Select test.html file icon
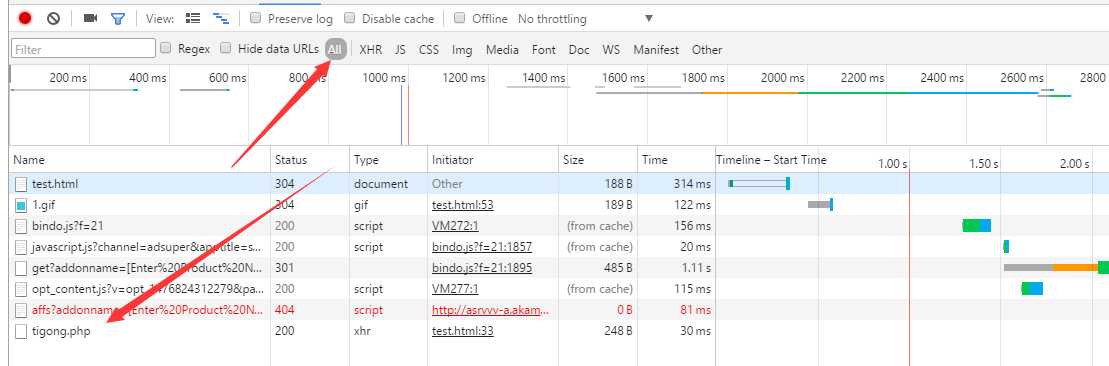This screenshot has width=1109, height=366. (21, 184)
